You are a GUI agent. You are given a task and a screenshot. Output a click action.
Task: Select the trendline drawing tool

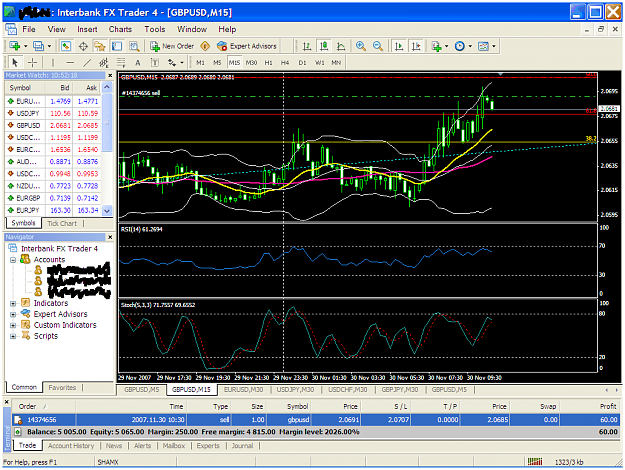pyautogui.click(x=87, y=63)
